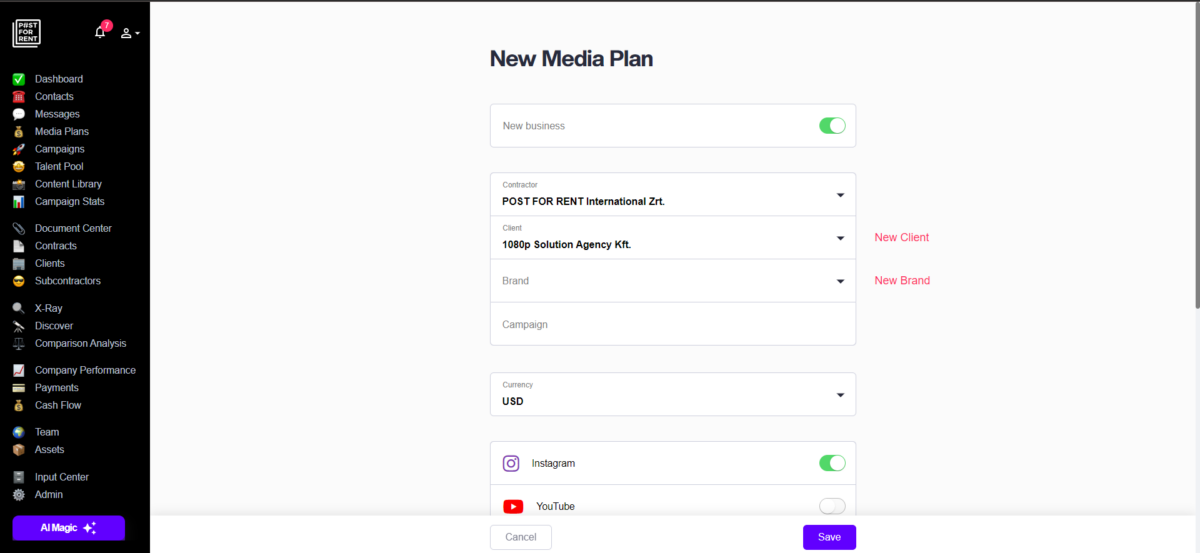Click the notification bell icon
This screenshot has height=553, width=1200.
point(100,33)
